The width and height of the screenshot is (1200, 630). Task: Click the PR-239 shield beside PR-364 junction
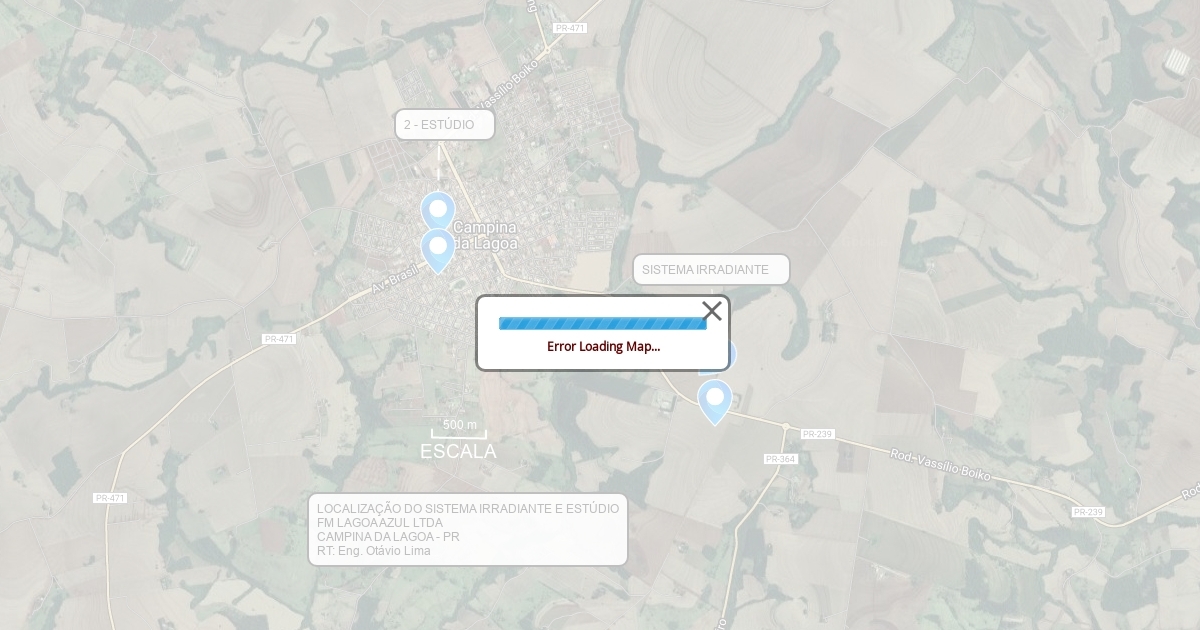tap(818, 434)
